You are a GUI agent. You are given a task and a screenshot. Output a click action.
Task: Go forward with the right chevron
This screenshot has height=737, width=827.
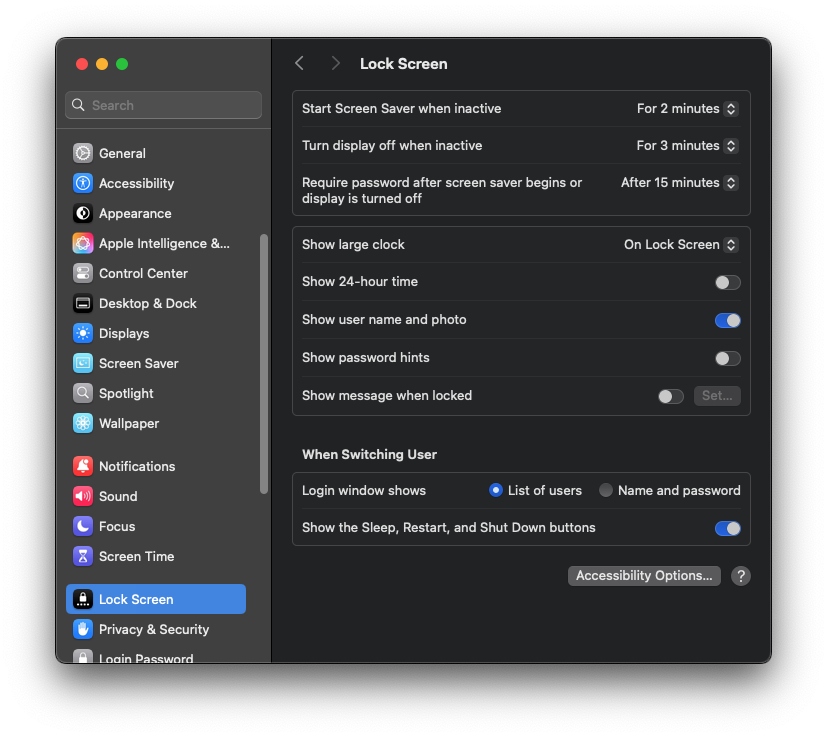click(x=335, y=63)
